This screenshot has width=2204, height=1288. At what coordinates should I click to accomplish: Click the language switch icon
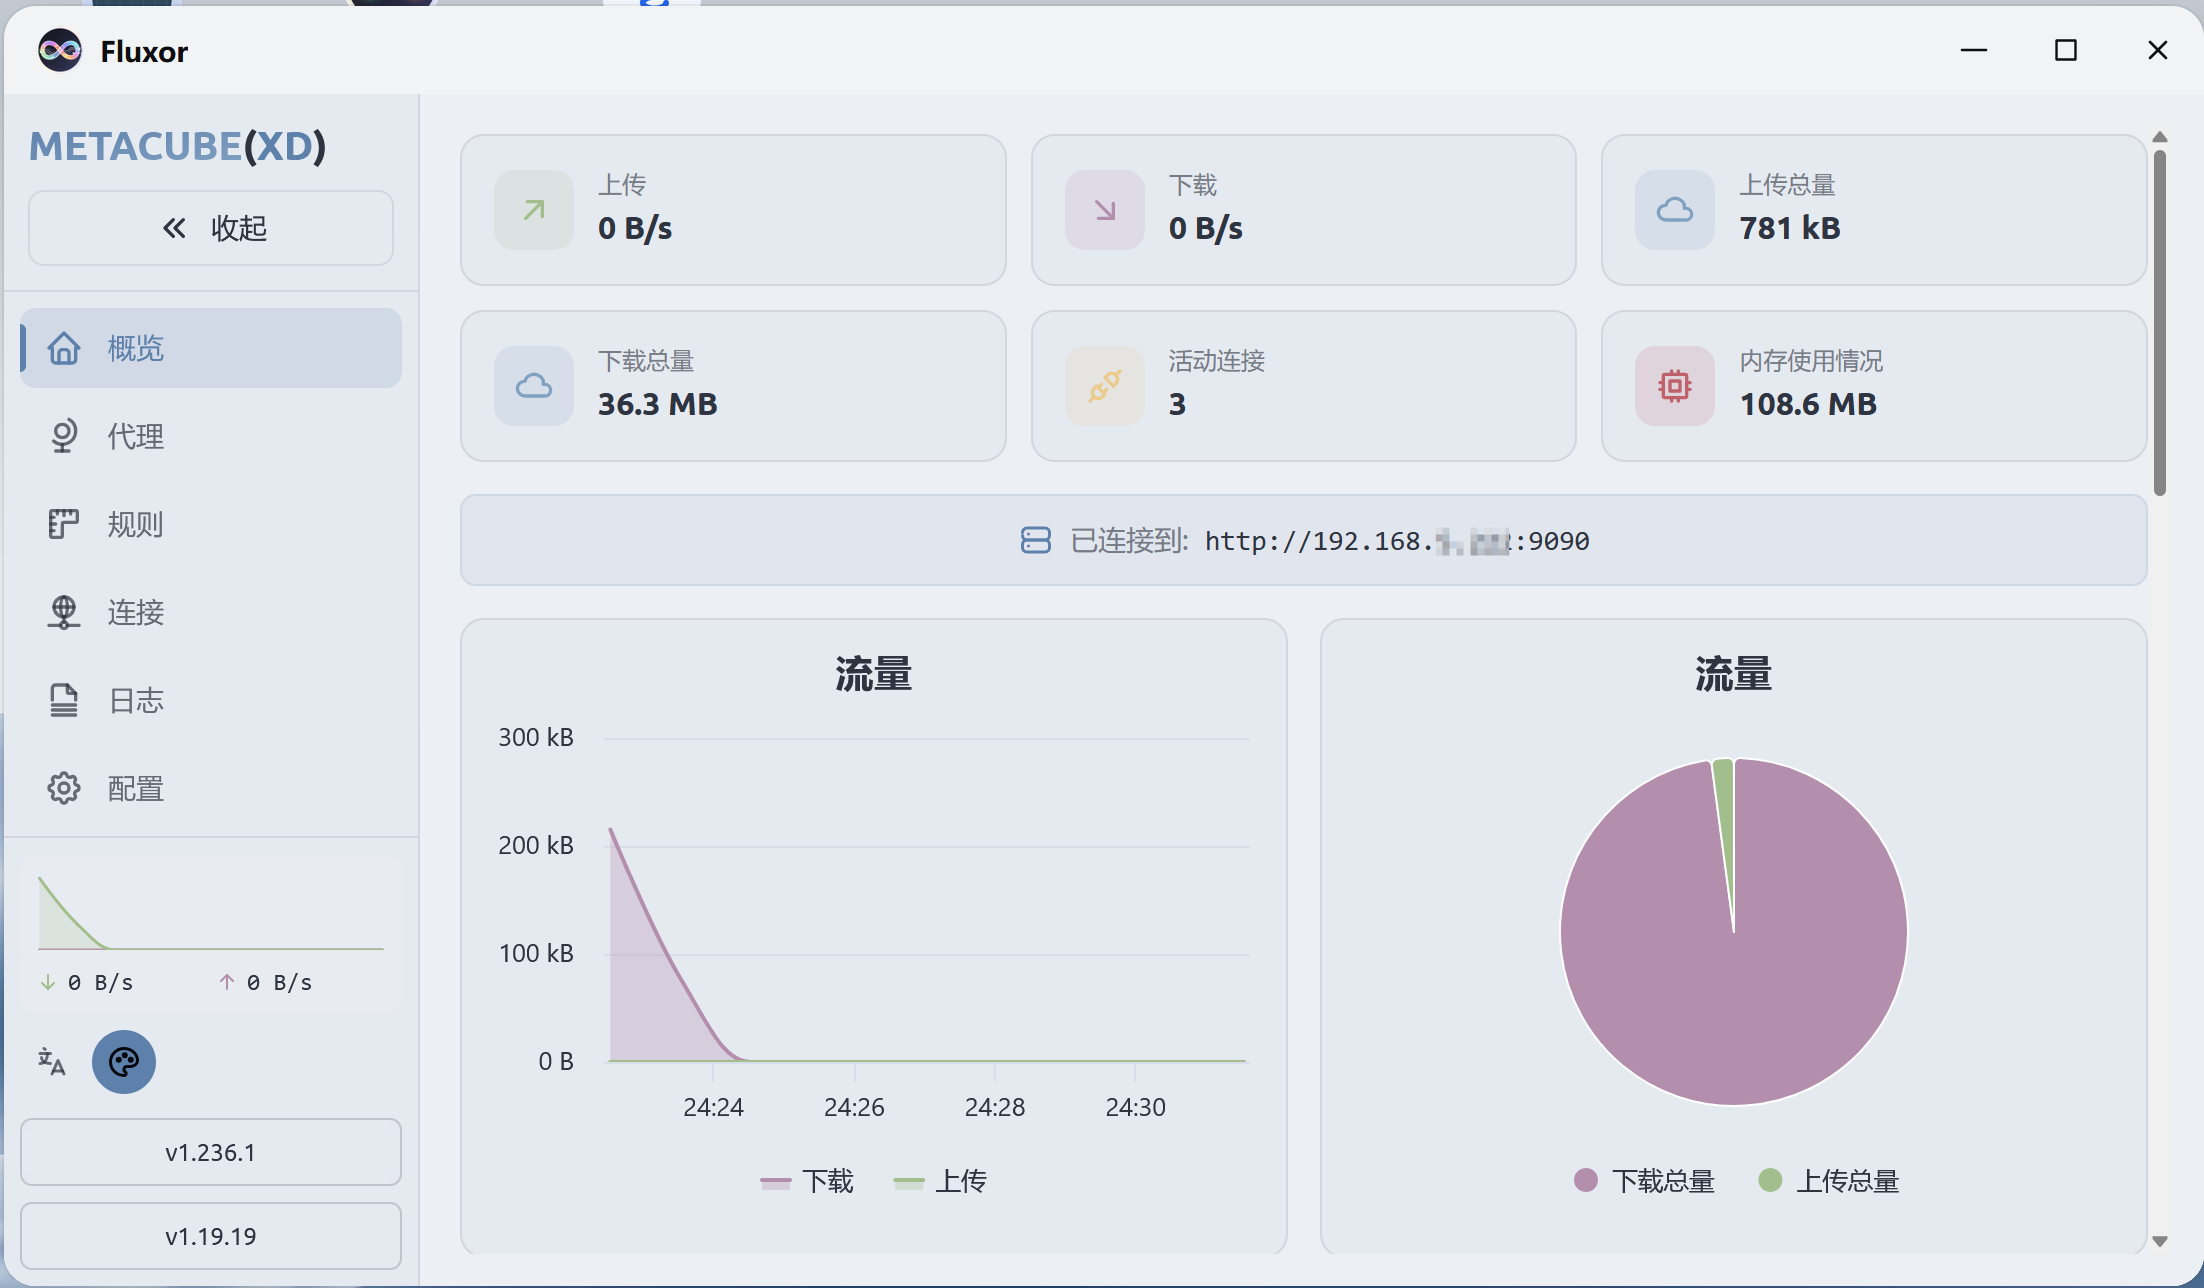point(51,1062)
